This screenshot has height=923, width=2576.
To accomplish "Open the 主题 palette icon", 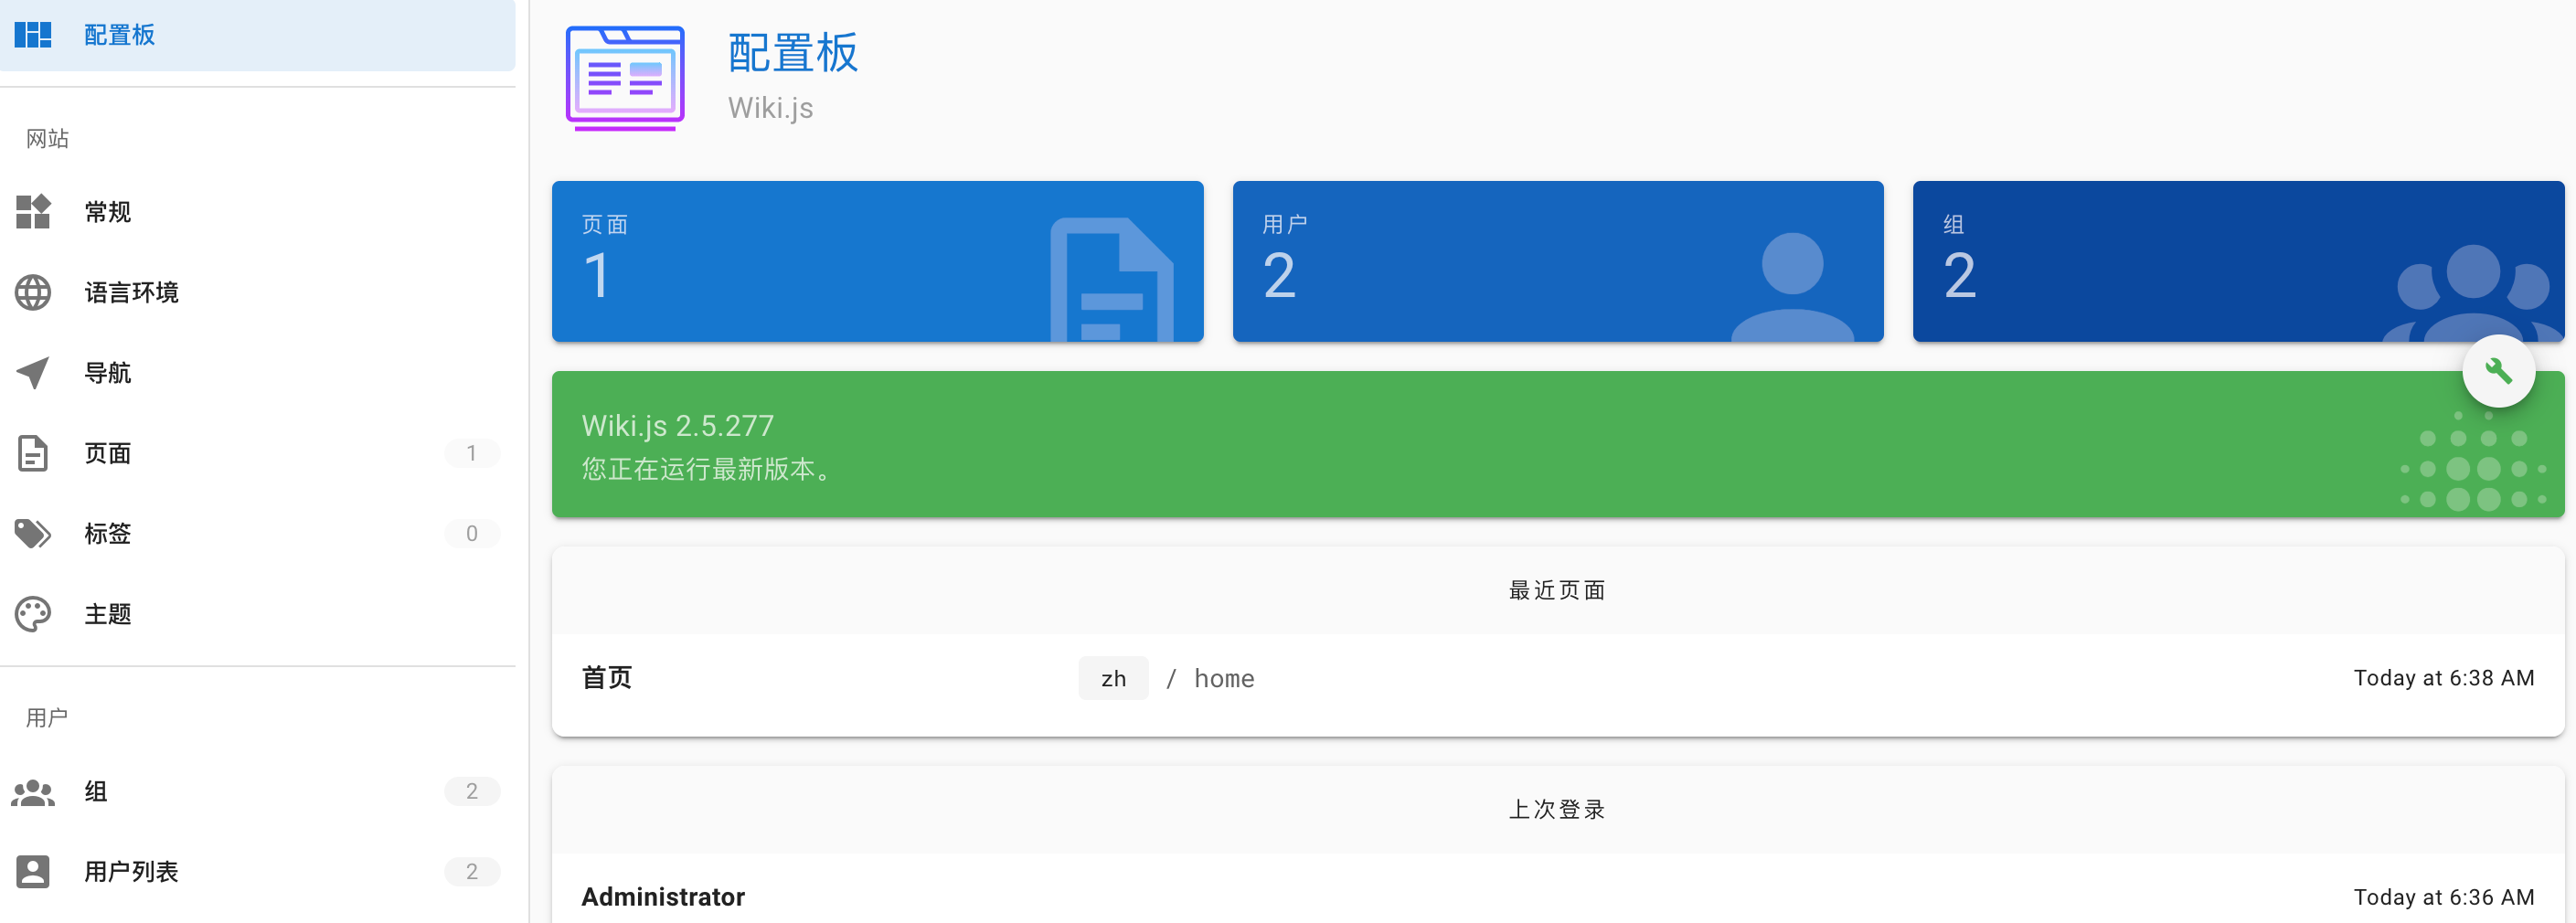I will click(x=33, y=613).
